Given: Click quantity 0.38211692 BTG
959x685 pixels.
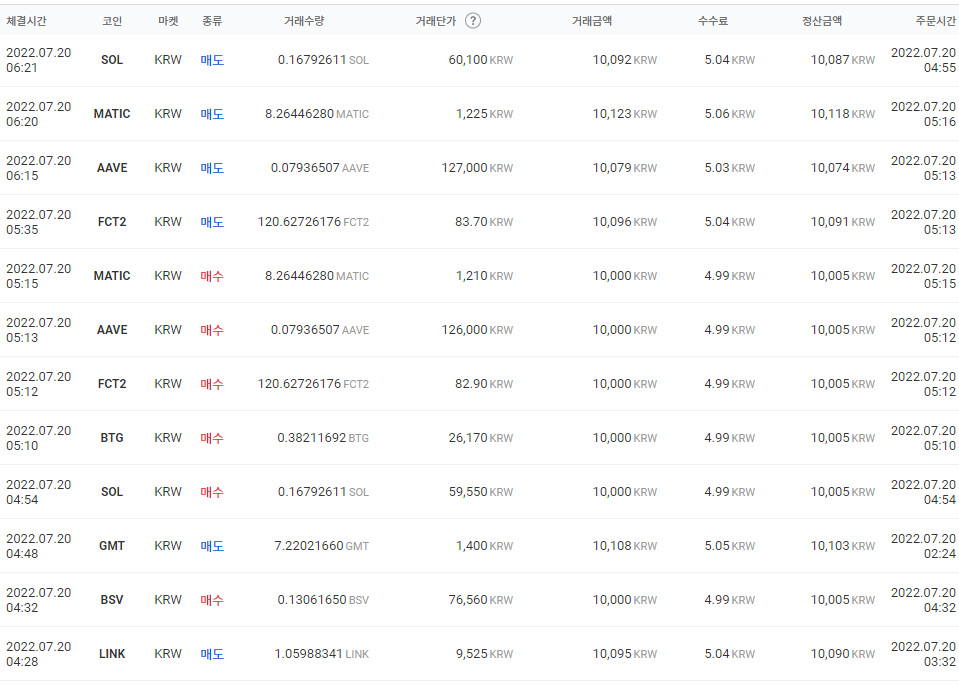Looking at the screenshot, I should 323,437.
